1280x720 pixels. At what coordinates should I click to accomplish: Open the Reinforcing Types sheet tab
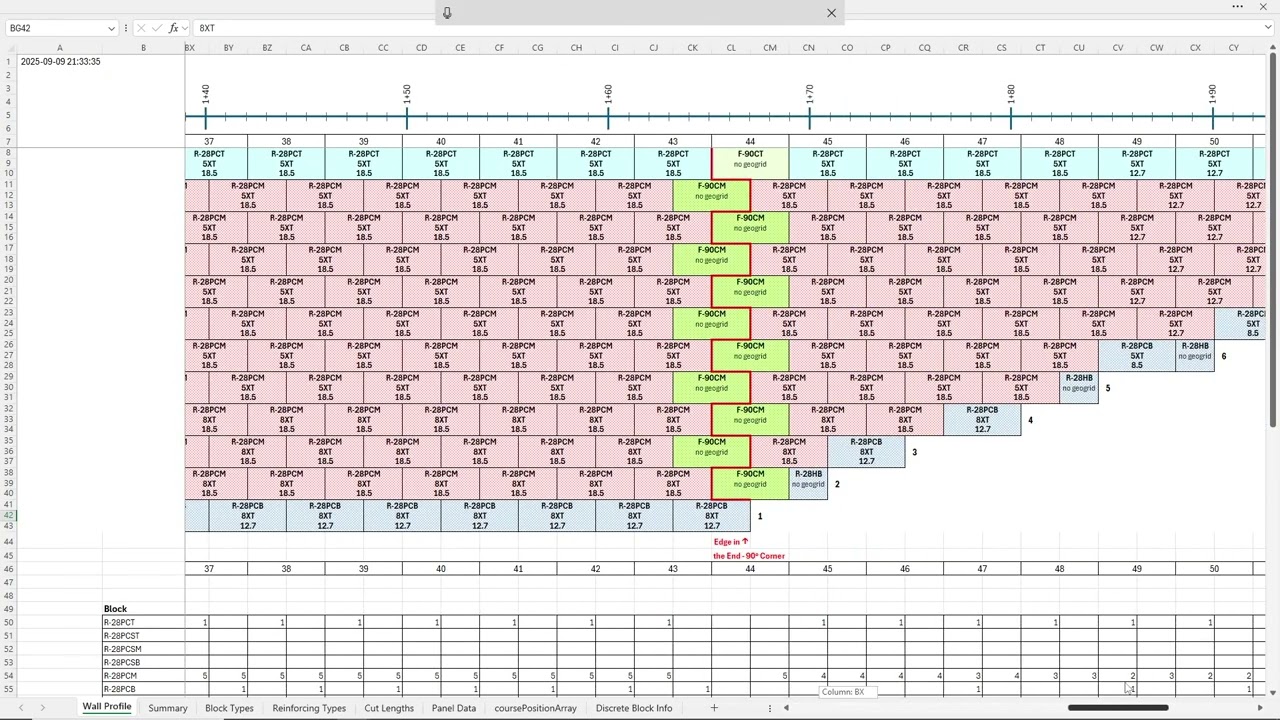pyautogui.click(x=309, y=708)
